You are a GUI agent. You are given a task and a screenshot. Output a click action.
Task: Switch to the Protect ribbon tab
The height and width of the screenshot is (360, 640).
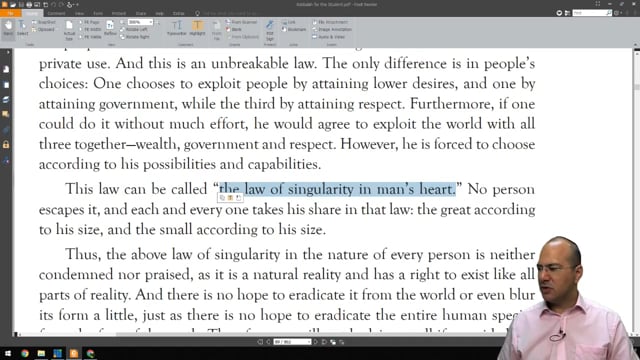(x=119, y=13)
